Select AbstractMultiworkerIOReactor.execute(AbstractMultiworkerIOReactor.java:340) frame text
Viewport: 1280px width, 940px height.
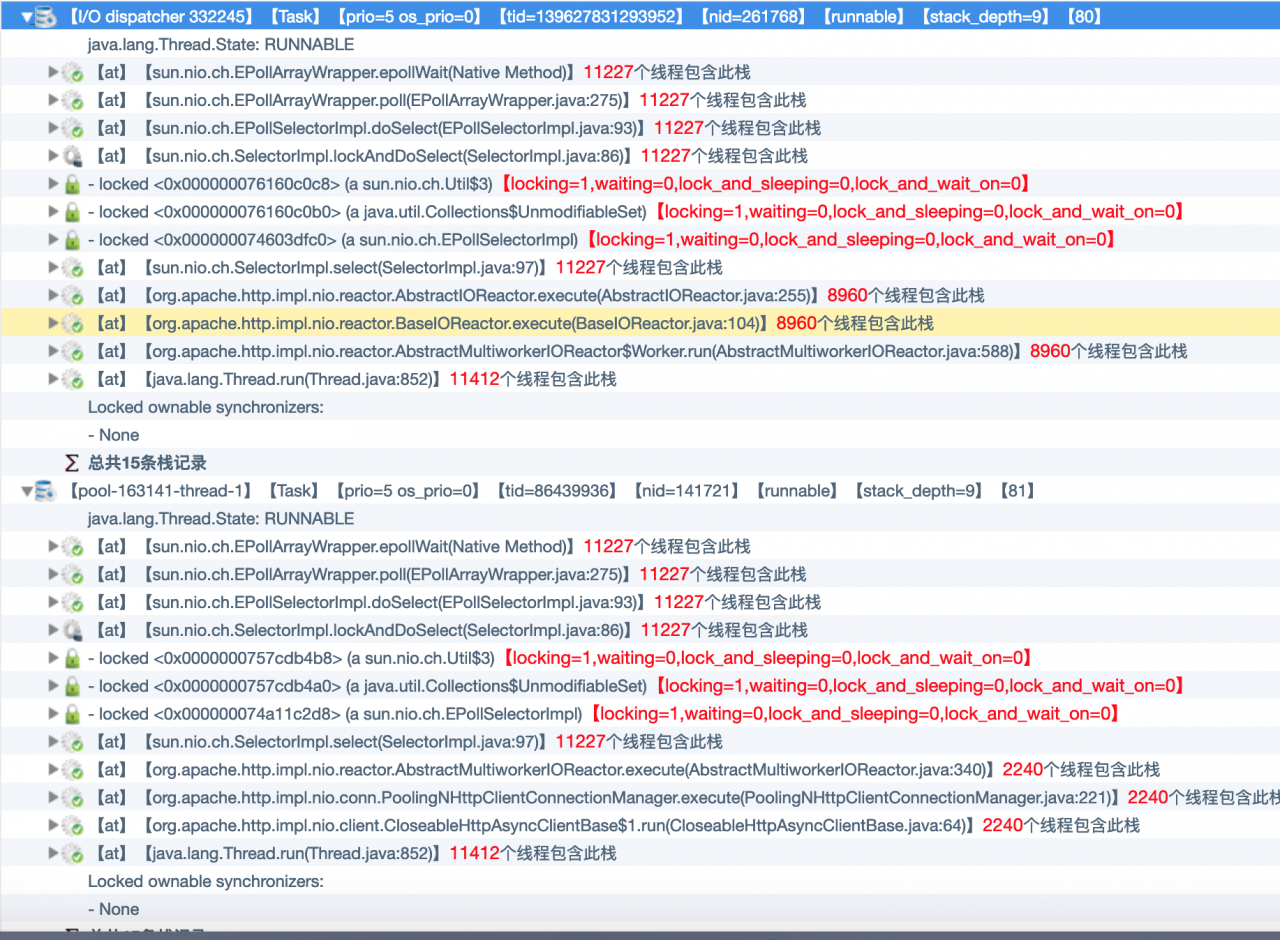[x=569, y=769]
